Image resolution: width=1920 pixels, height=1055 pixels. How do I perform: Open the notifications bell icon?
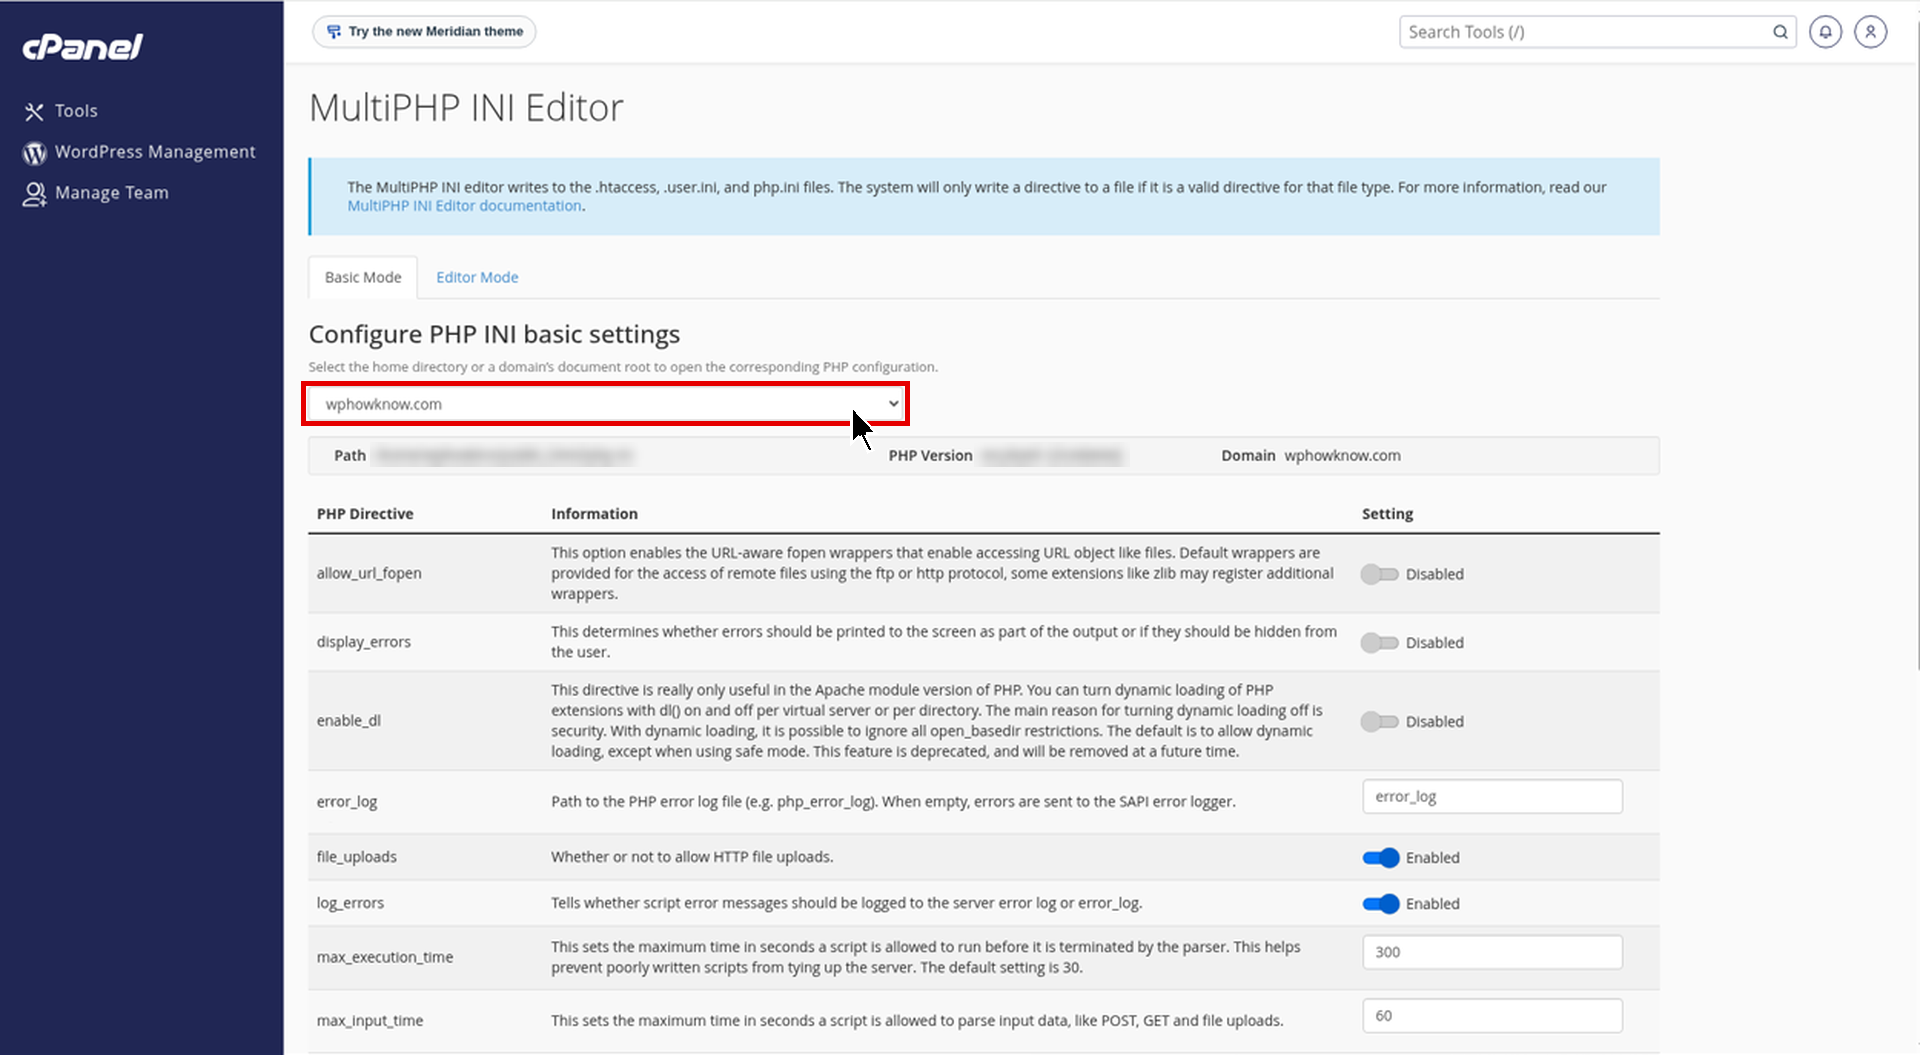[x=1825, y=32]
